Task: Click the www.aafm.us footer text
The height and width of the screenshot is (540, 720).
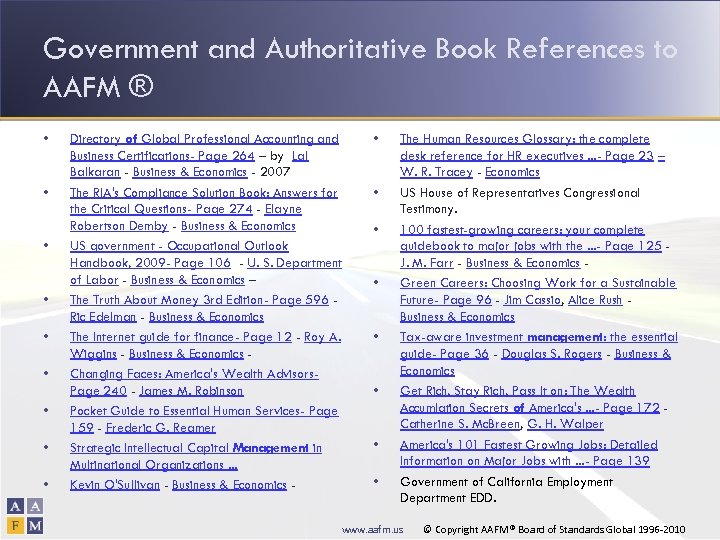Action: point(372,529)
